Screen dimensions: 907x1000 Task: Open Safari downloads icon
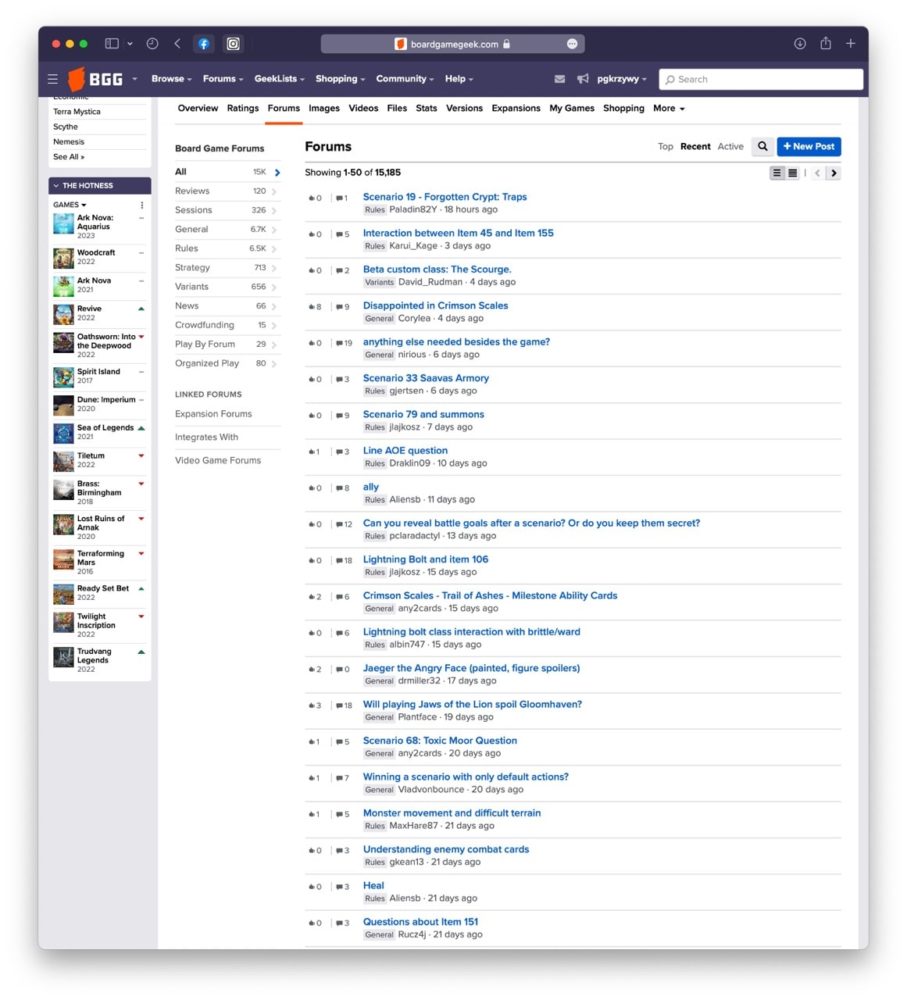click(800, 43)
